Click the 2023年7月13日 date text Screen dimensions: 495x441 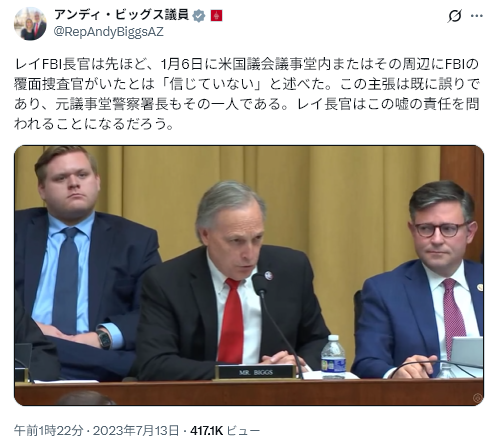click(136, 430)
